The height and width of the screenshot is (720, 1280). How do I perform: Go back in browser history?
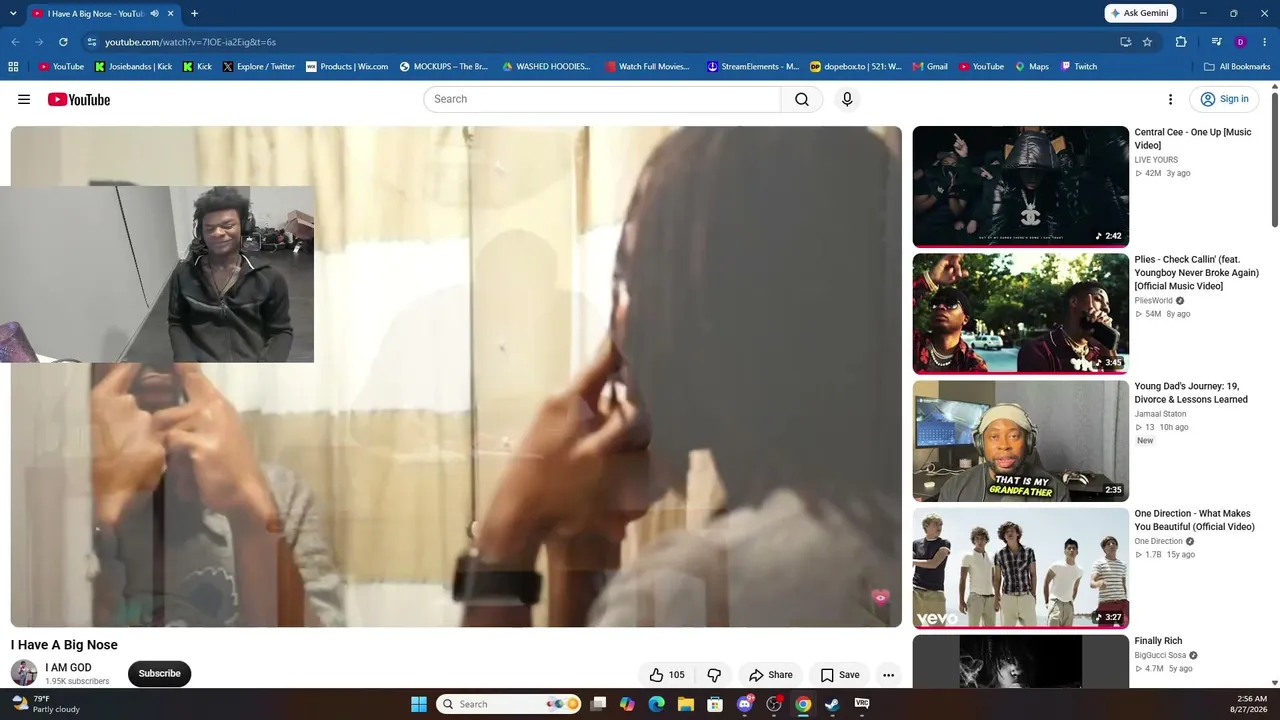click(x=15, y=42)
